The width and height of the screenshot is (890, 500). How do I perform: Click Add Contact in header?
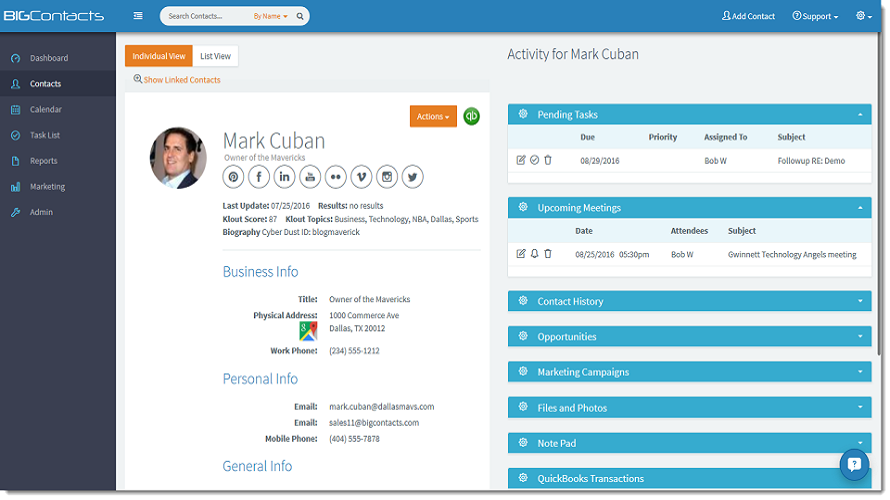tap(748, 16)
